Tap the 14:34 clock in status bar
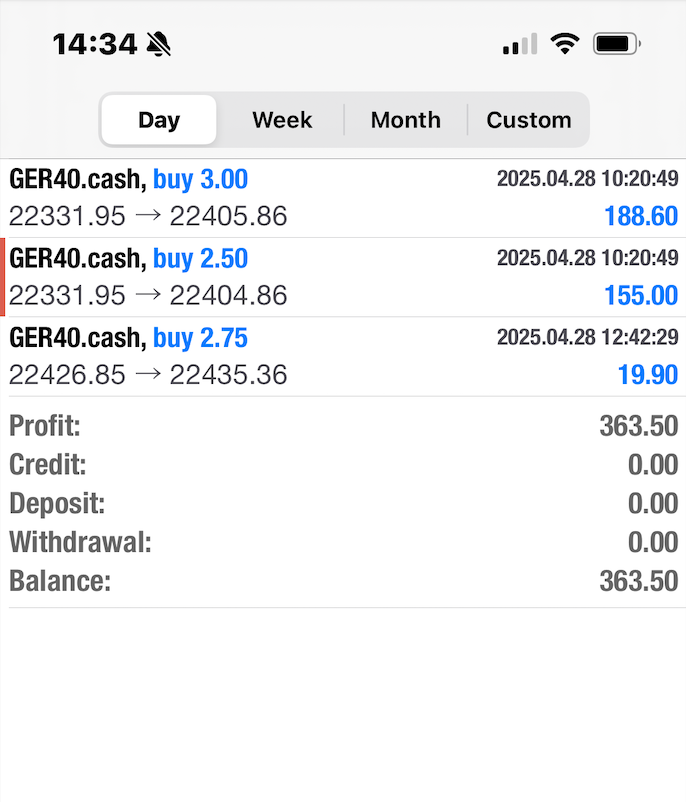The image size is (686, 802). coord(93,44)
